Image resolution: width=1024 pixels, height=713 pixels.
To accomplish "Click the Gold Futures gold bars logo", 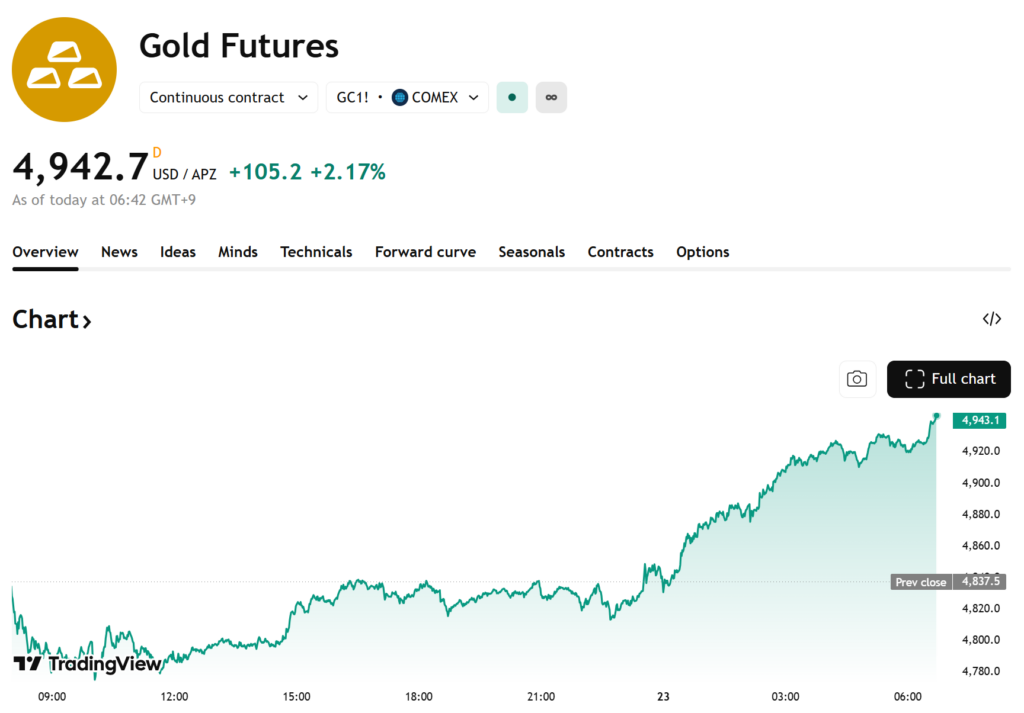I will pyautogui.click(x=64, y=70).
